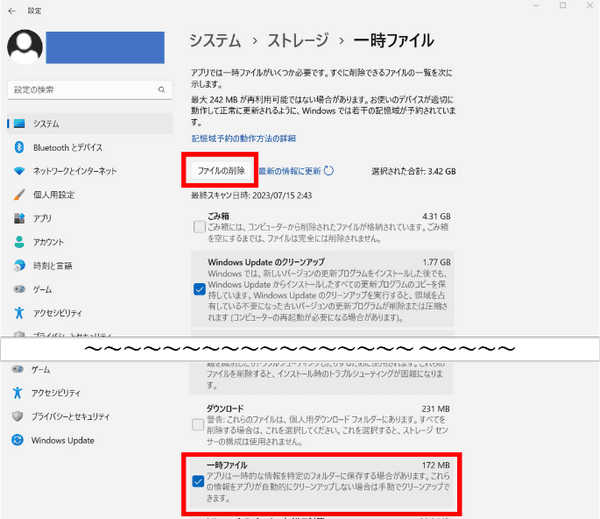
Task: Open 記憶域予約の動作方法の詳細 link
Action: coord(243,138)
